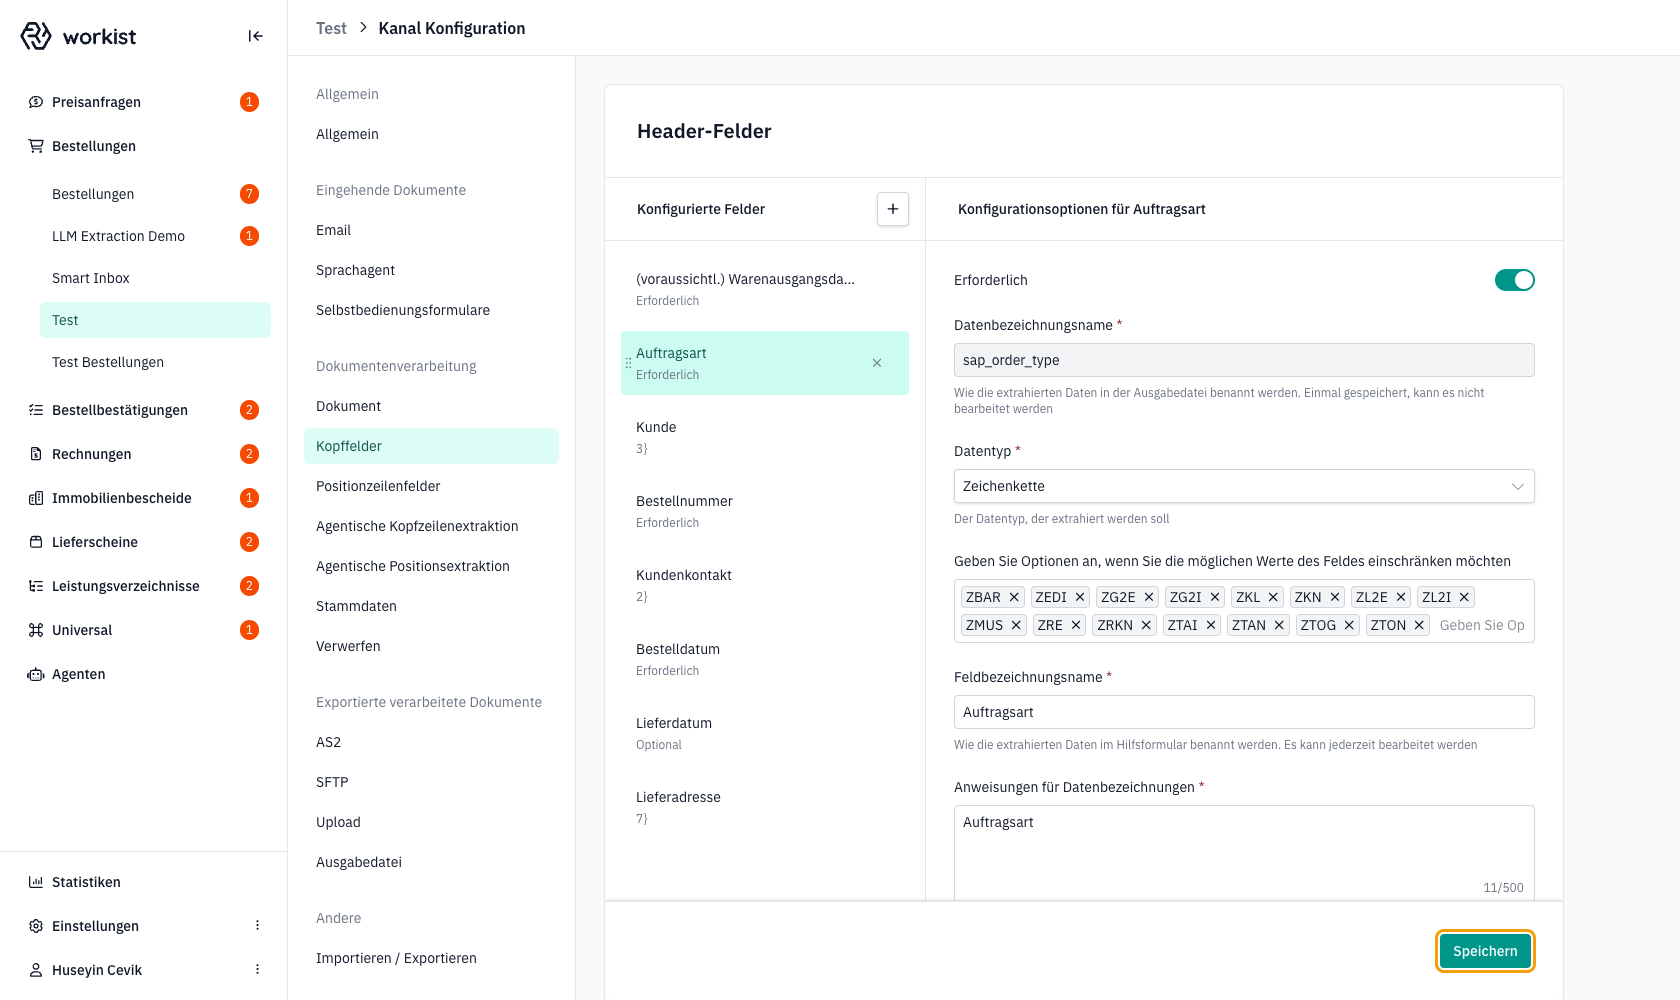
Task: Click the Test breadcrumb link
Action: pos(331,28)
